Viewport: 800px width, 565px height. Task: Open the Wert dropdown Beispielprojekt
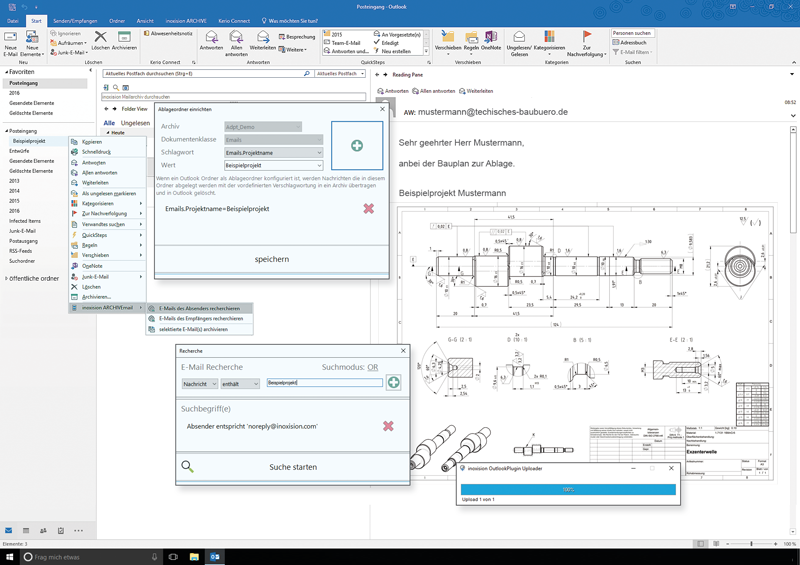point(273,166)
